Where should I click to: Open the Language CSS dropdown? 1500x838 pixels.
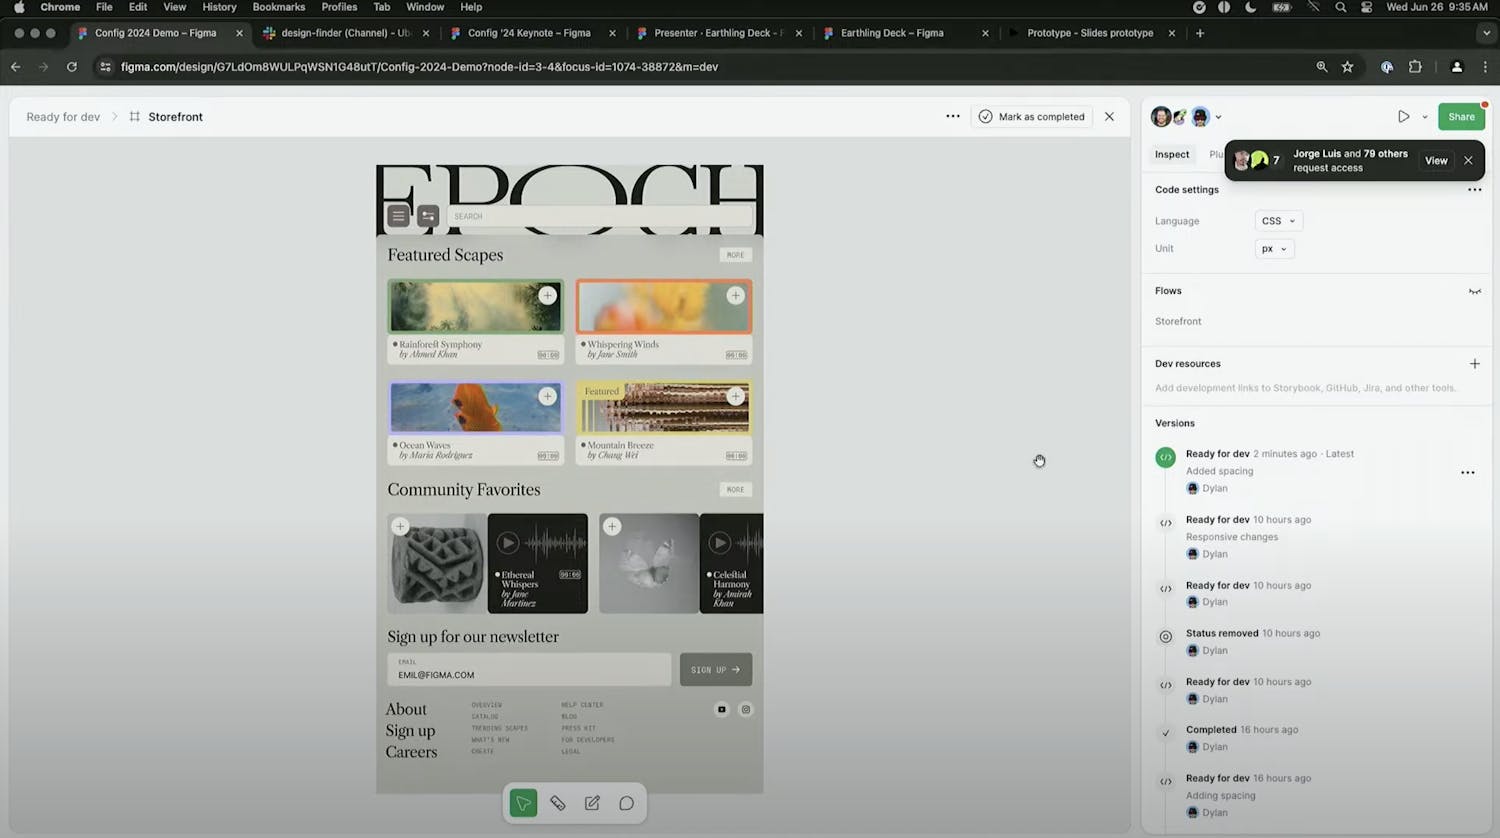1278,221
